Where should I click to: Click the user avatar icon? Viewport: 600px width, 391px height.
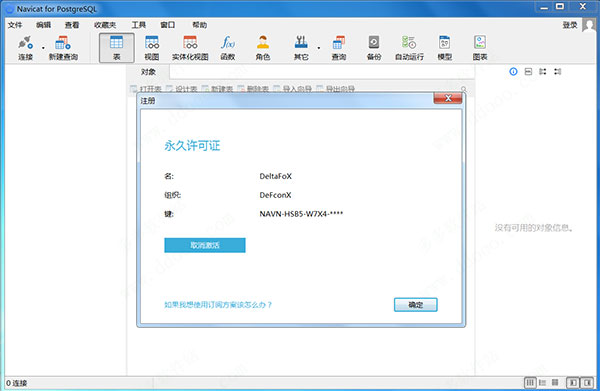point(589,25)
